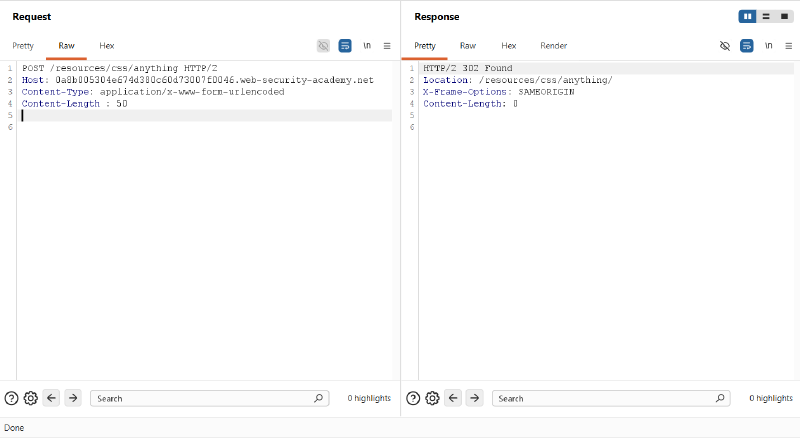Open the Request panel hamburger menu
Image resolution: width=800 pixels, height=438 pixels.
pyautogui.click(x=387, y=46)
